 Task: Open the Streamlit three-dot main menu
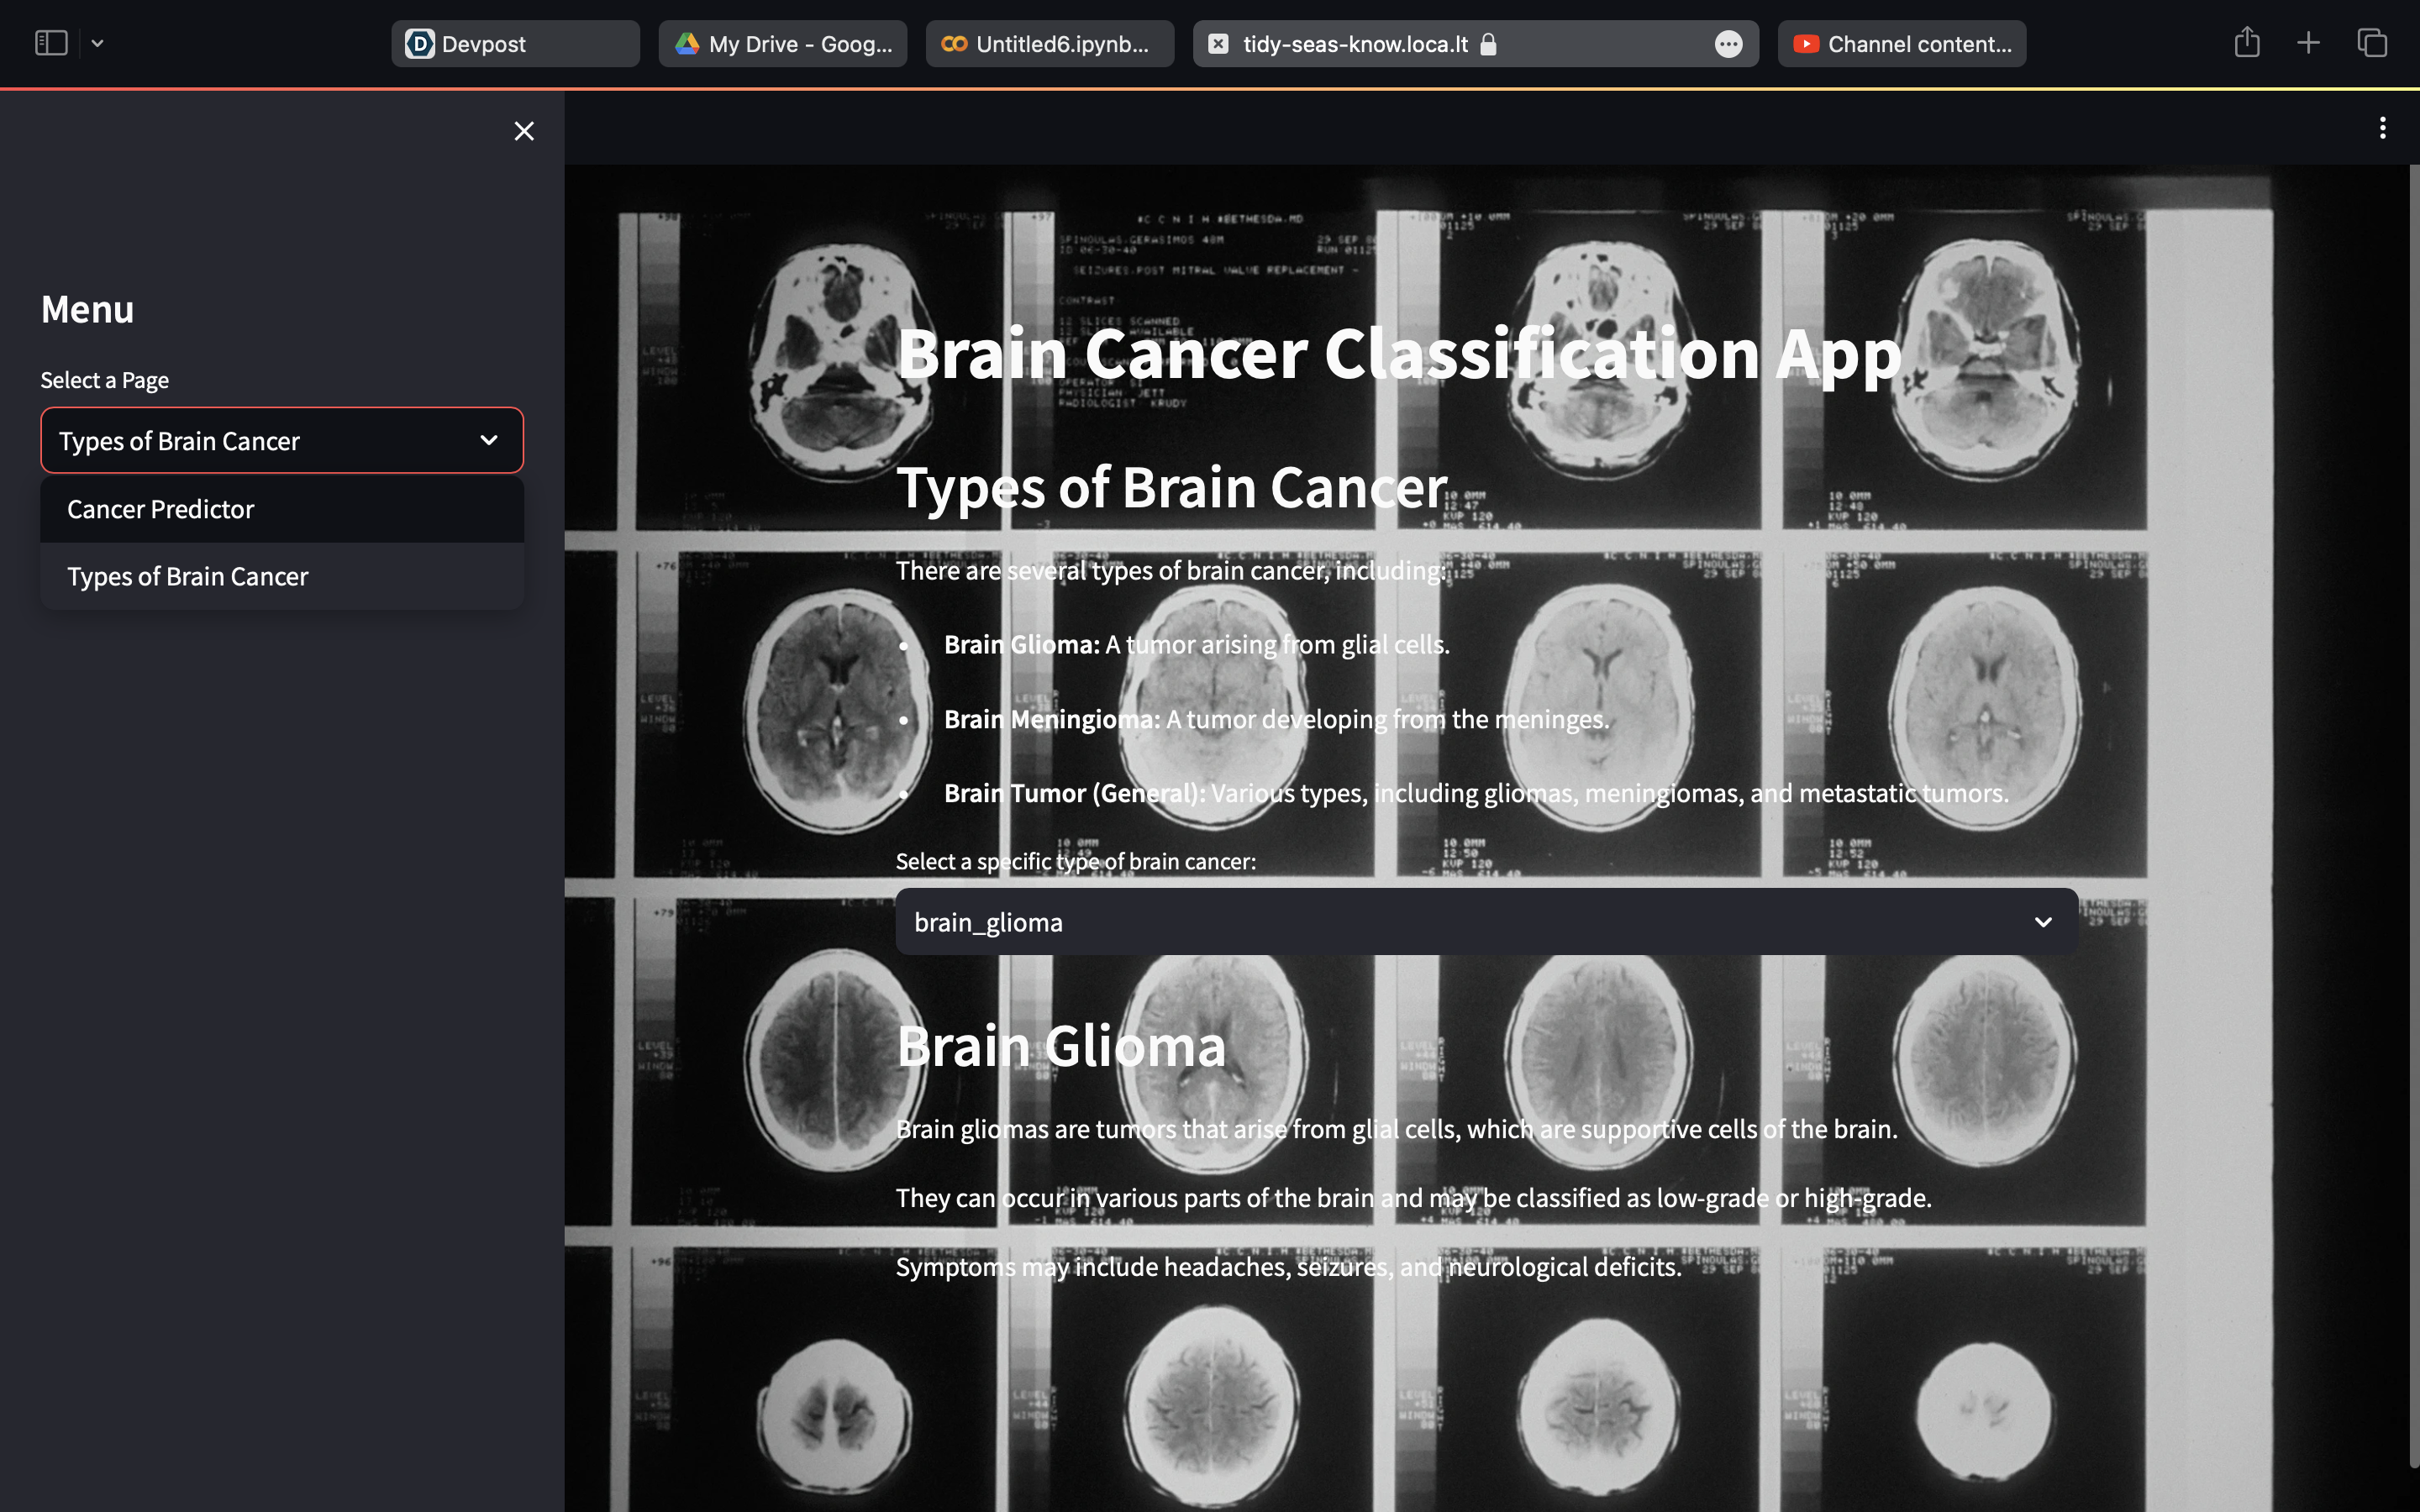click(x=2382, y=128)
